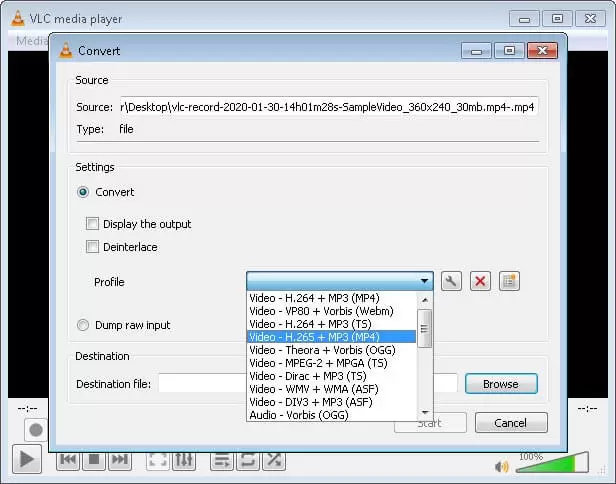Close the VLC media player window
The image size is (616, 484).
pos(590,18)
